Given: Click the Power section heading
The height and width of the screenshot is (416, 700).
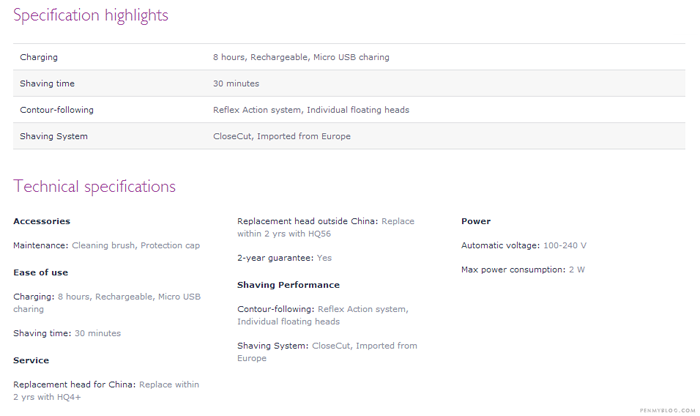Looking at the screenshot, I should pos(476,221).
